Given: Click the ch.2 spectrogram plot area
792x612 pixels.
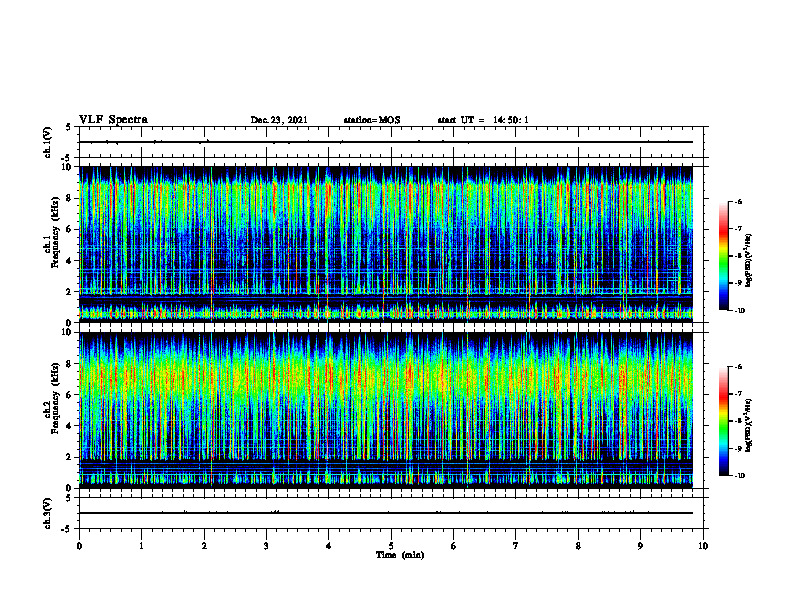Looking at the screenshot, I should (386, 410).
